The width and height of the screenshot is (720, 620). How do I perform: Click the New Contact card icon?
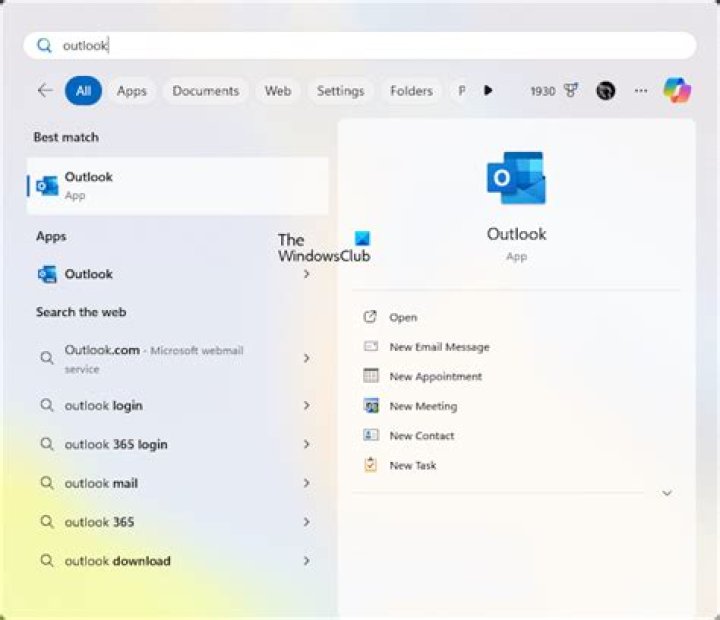click(371, 435)
